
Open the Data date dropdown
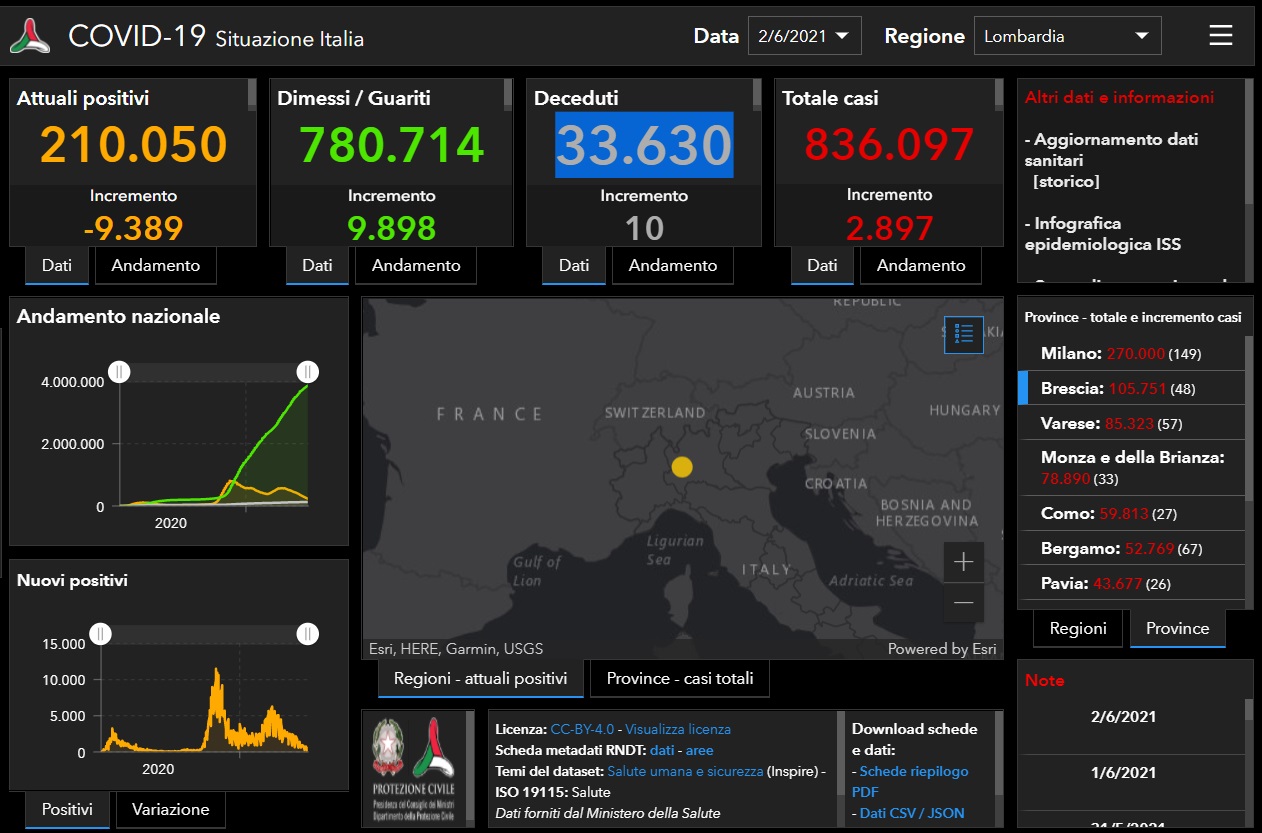pyautogui.click(x=804, y=36)
